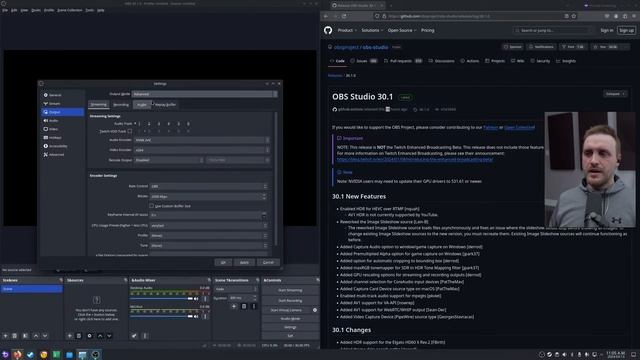This screenshot has width=640, height=360.
Task: Switch to Recording tab in Output settings
Action: click(x=121, y=104)
